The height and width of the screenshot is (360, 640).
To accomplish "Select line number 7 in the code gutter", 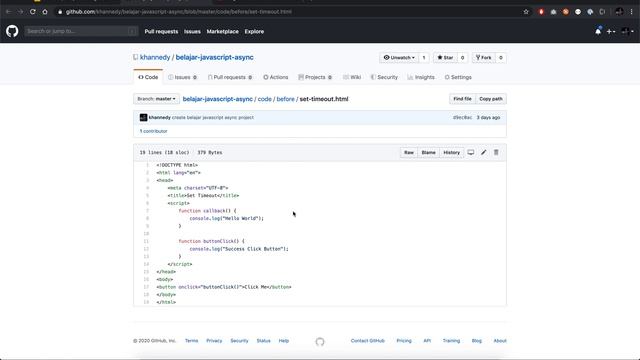I will coord(147,211).
